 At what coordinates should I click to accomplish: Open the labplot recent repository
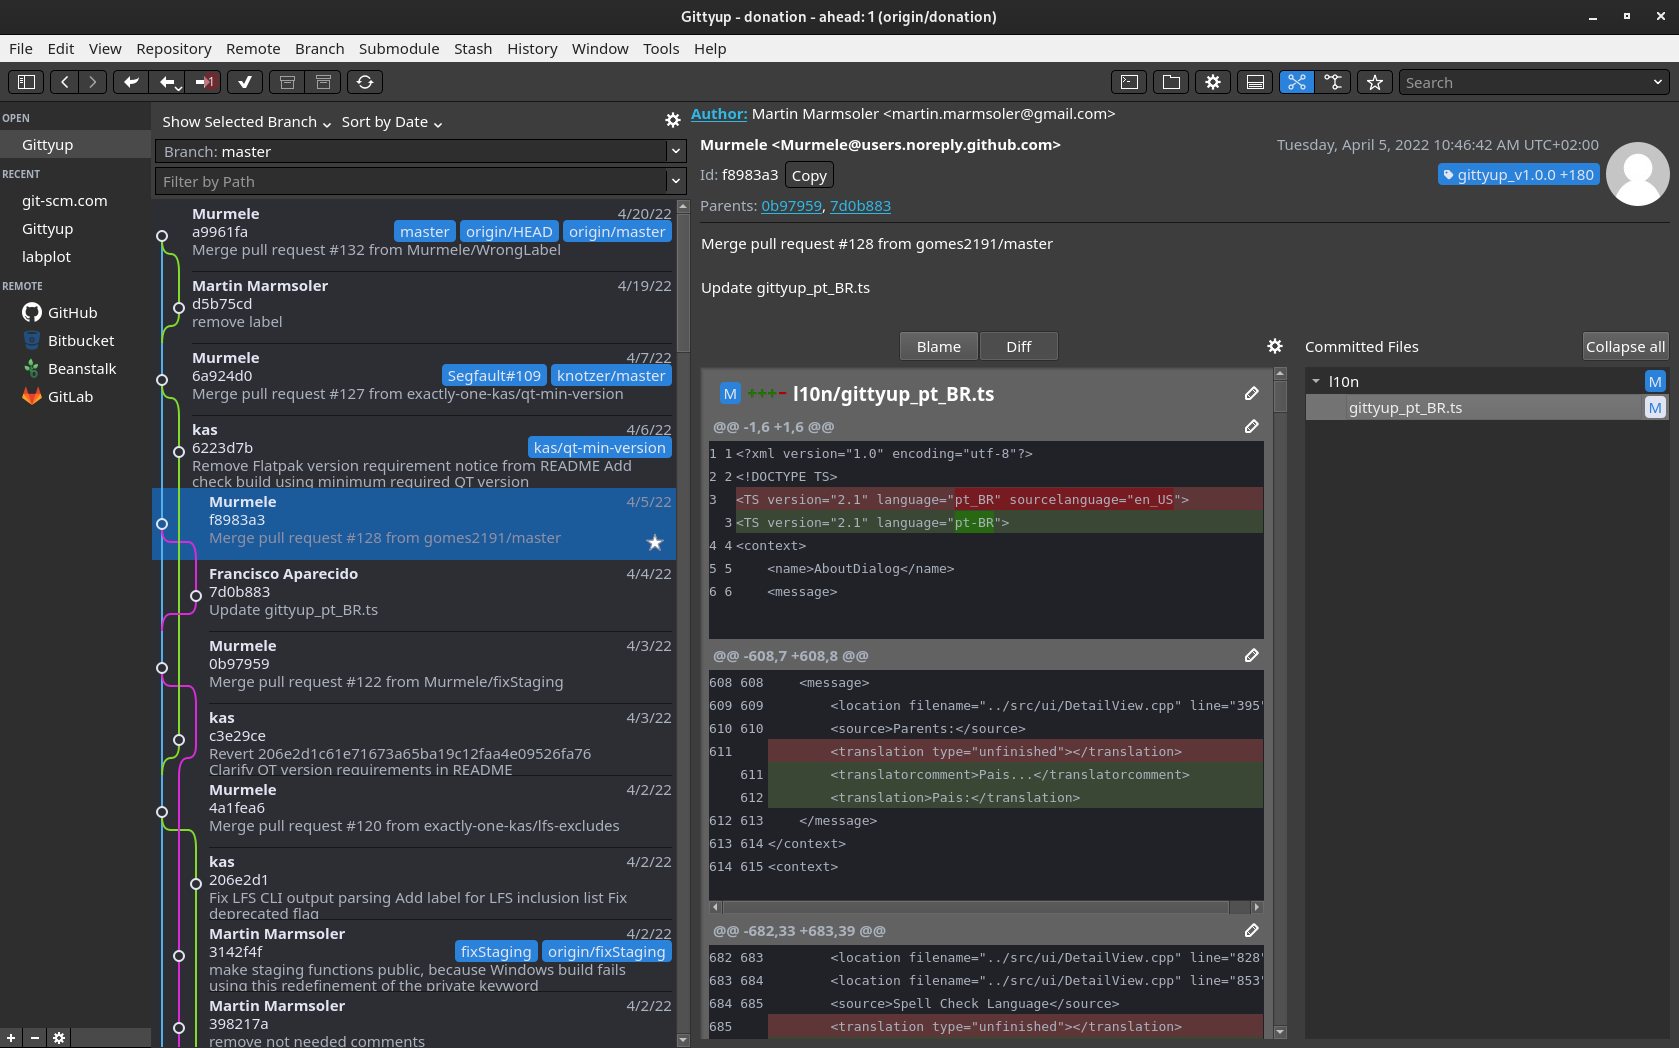pos(47,257)
